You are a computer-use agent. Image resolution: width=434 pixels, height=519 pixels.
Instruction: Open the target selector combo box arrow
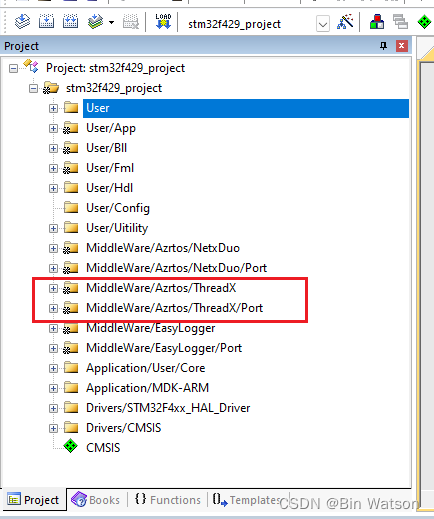click(323, 24)
